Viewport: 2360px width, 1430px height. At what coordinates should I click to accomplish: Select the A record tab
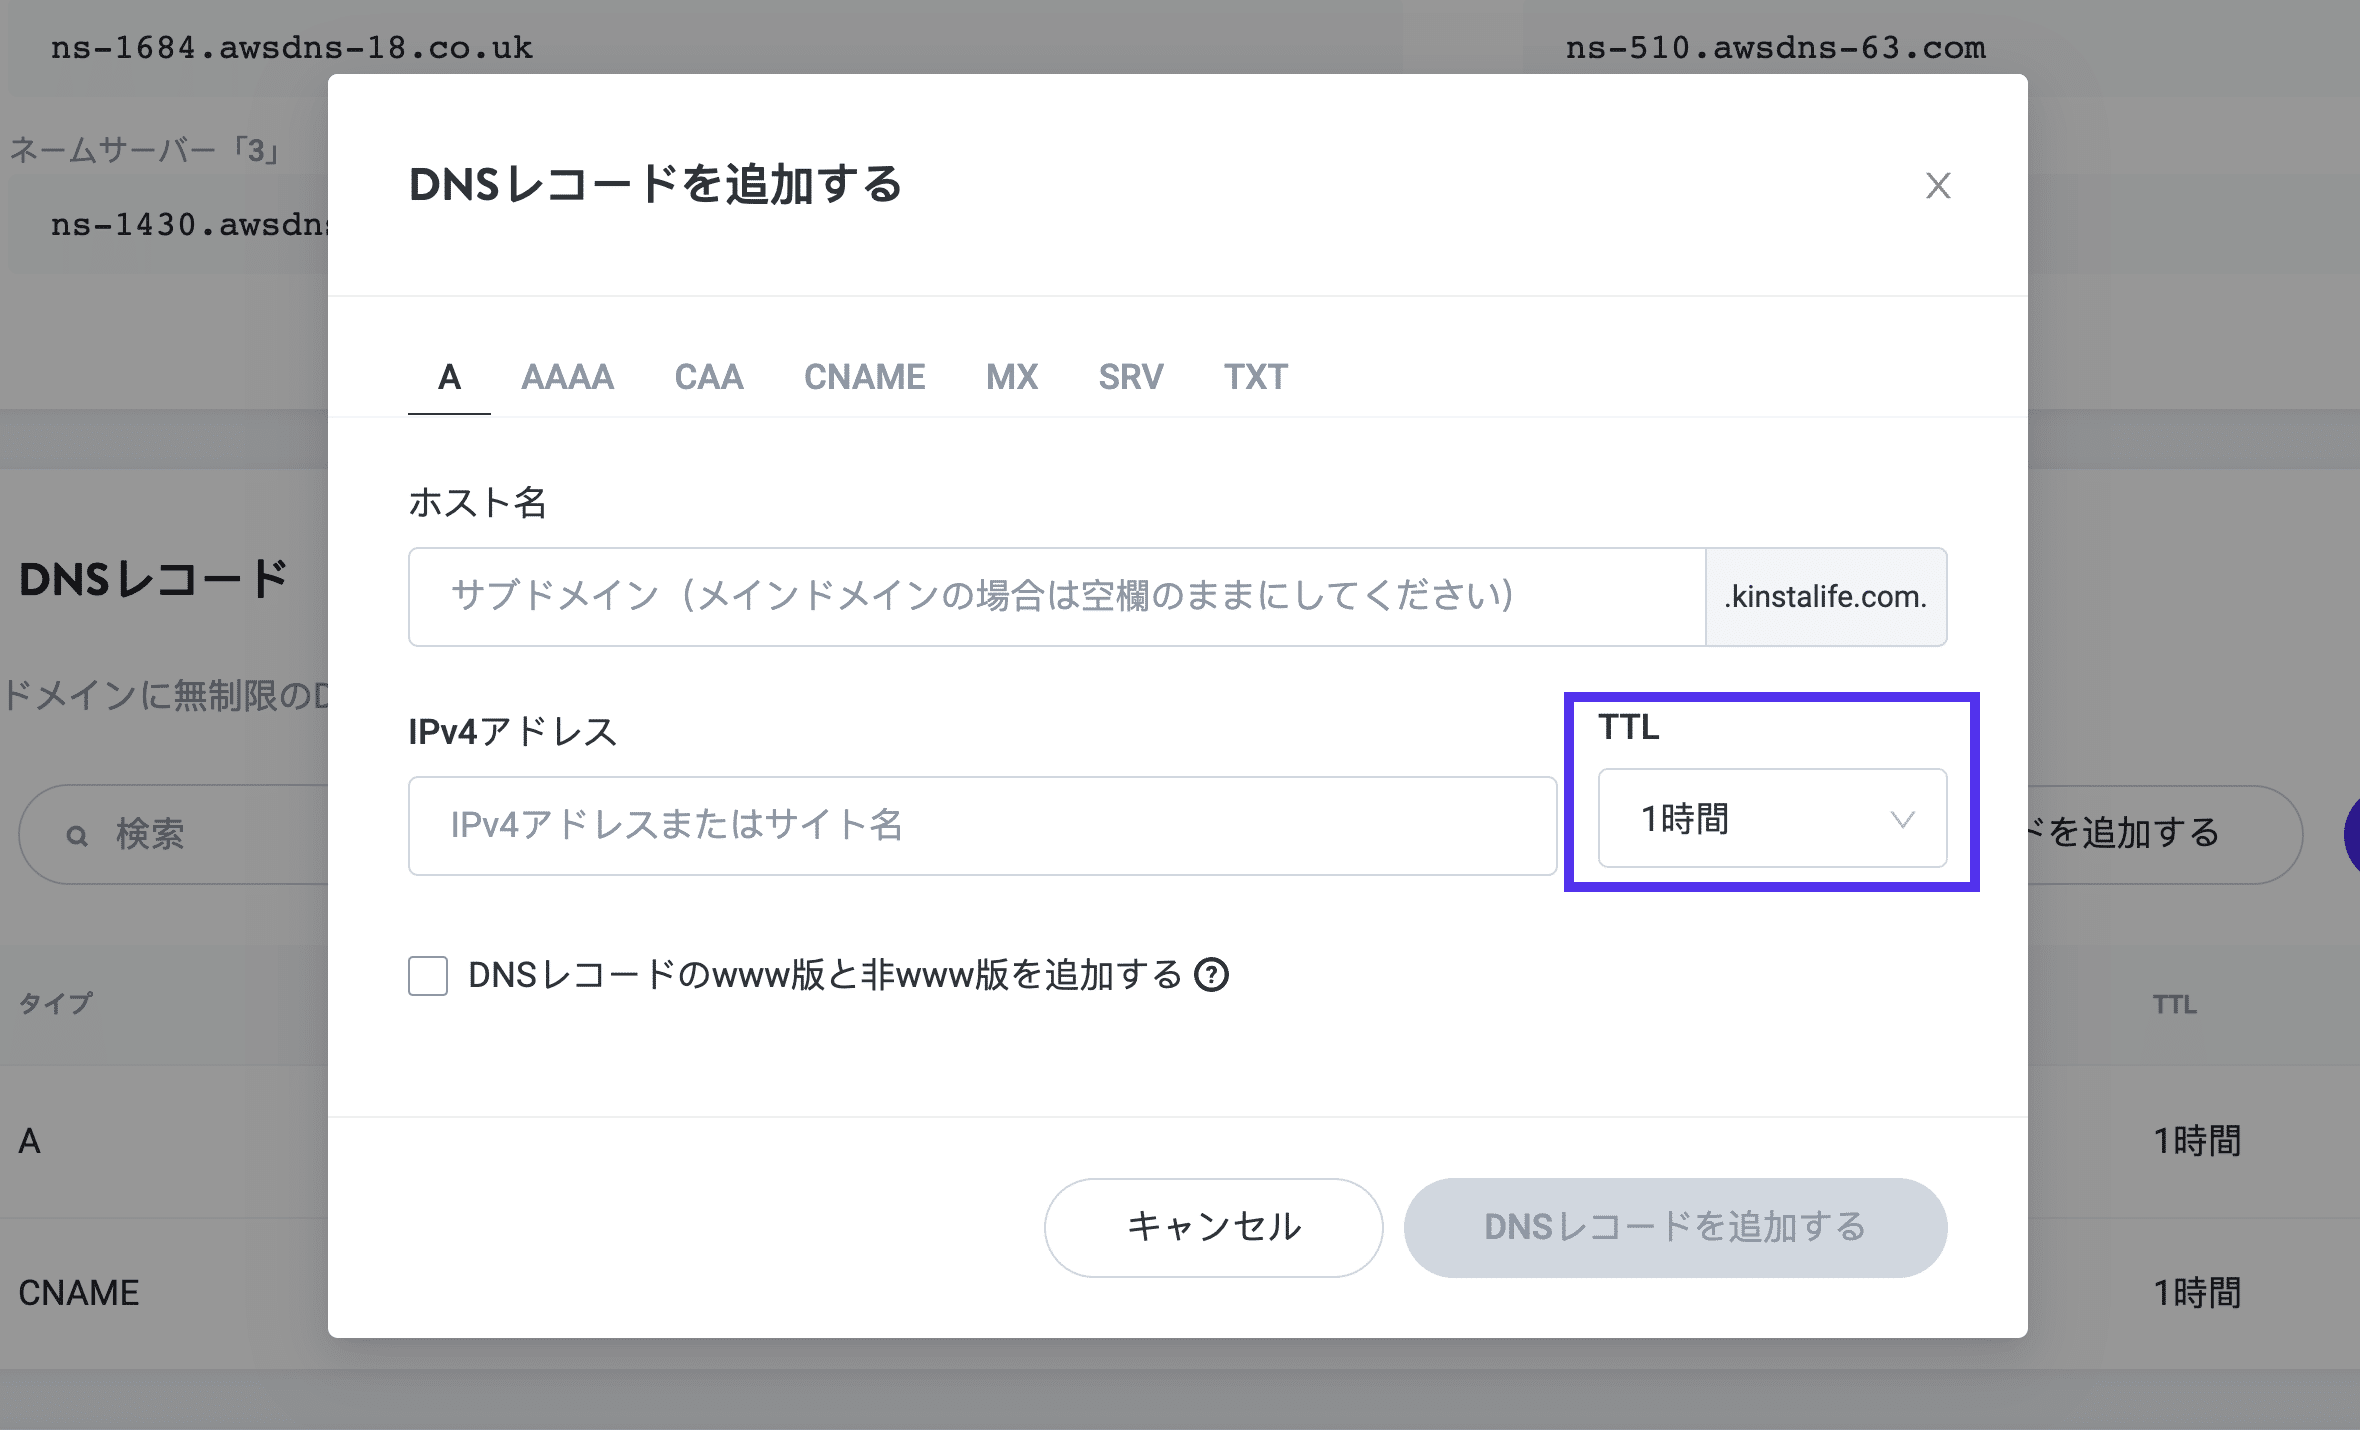449,376
